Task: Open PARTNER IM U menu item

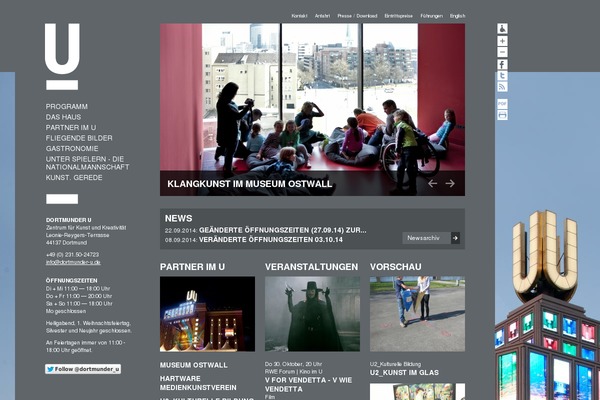Action: (x=71, y=127)
